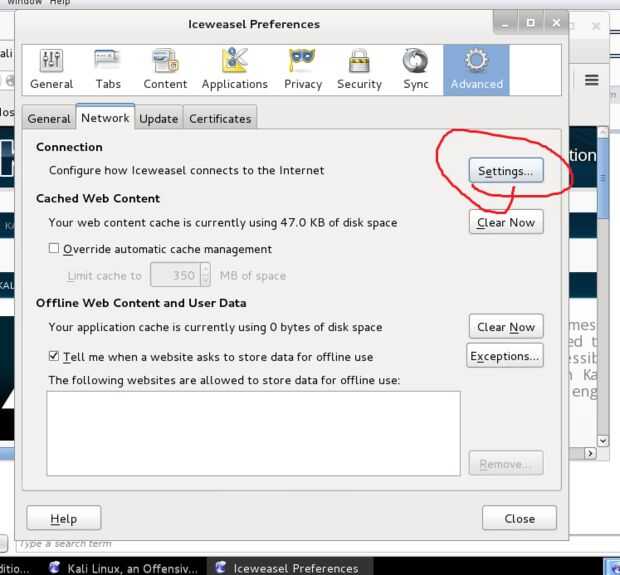Click Offline Web Content and User Data heading
This screenshot has width=620, height=575.
coord(141,303)
